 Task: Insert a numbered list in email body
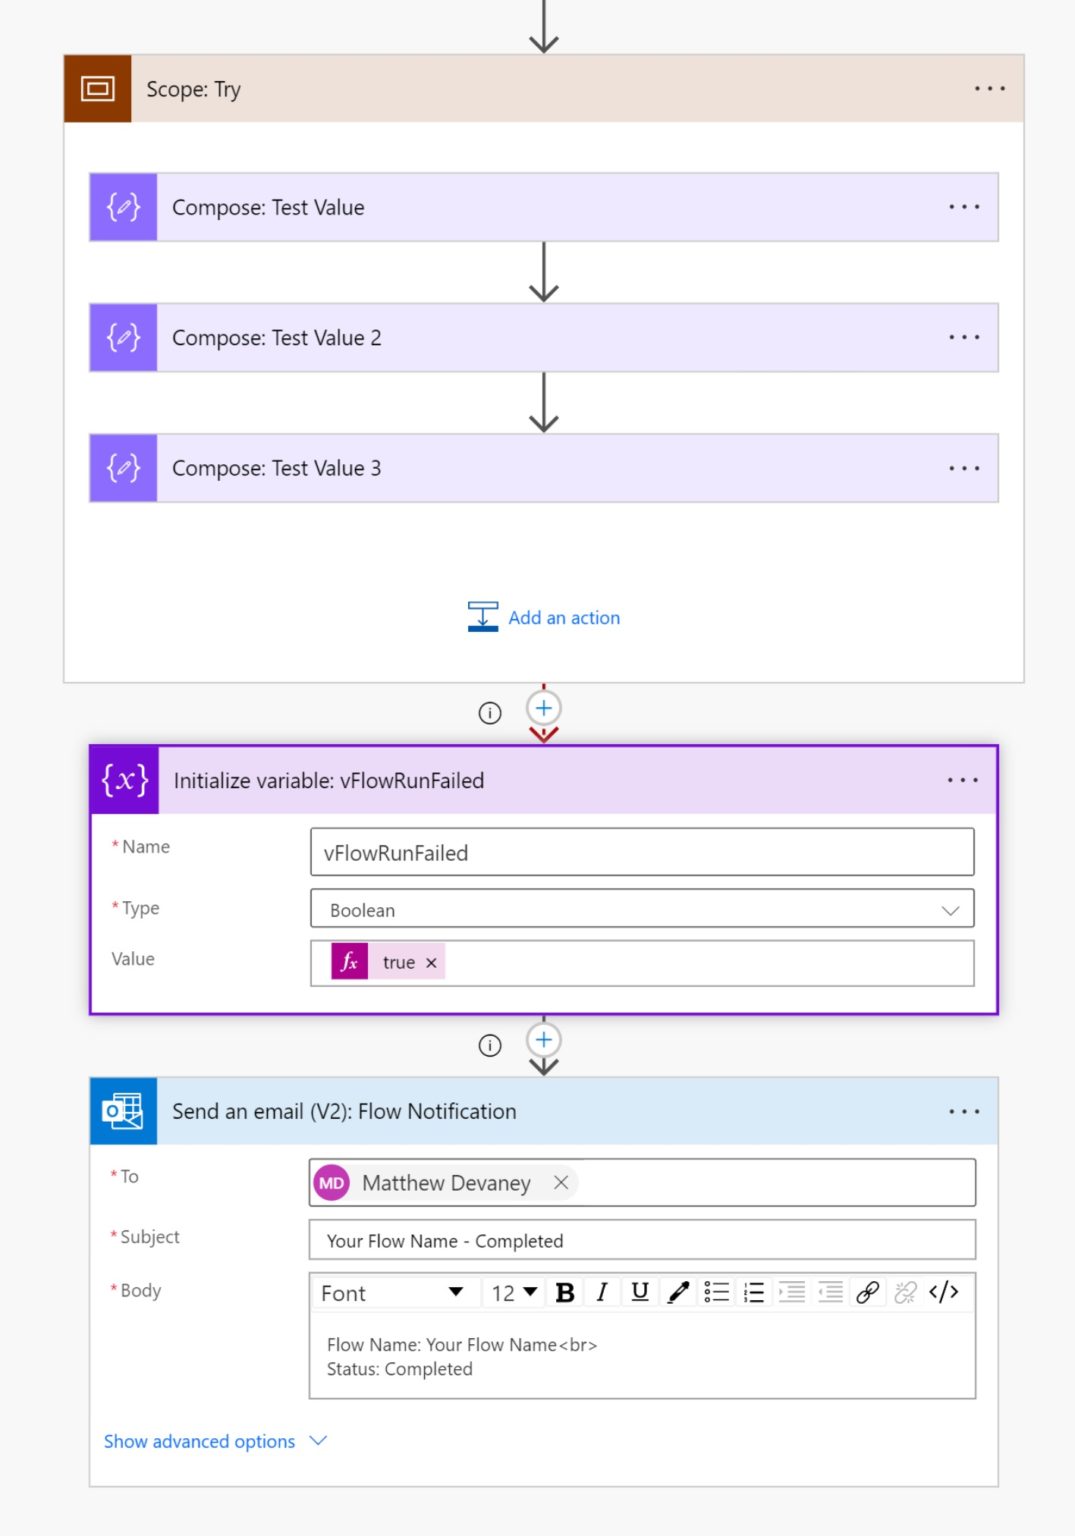754,1291
